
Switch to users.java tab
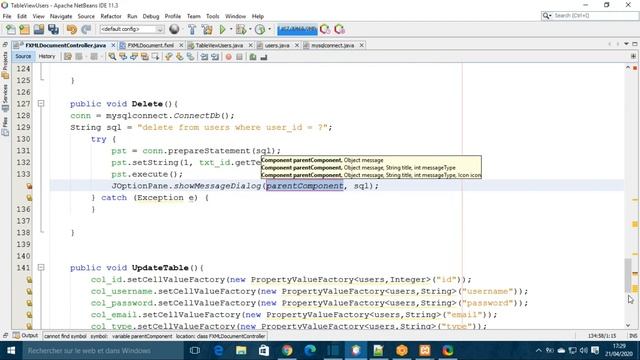(277, 45)
